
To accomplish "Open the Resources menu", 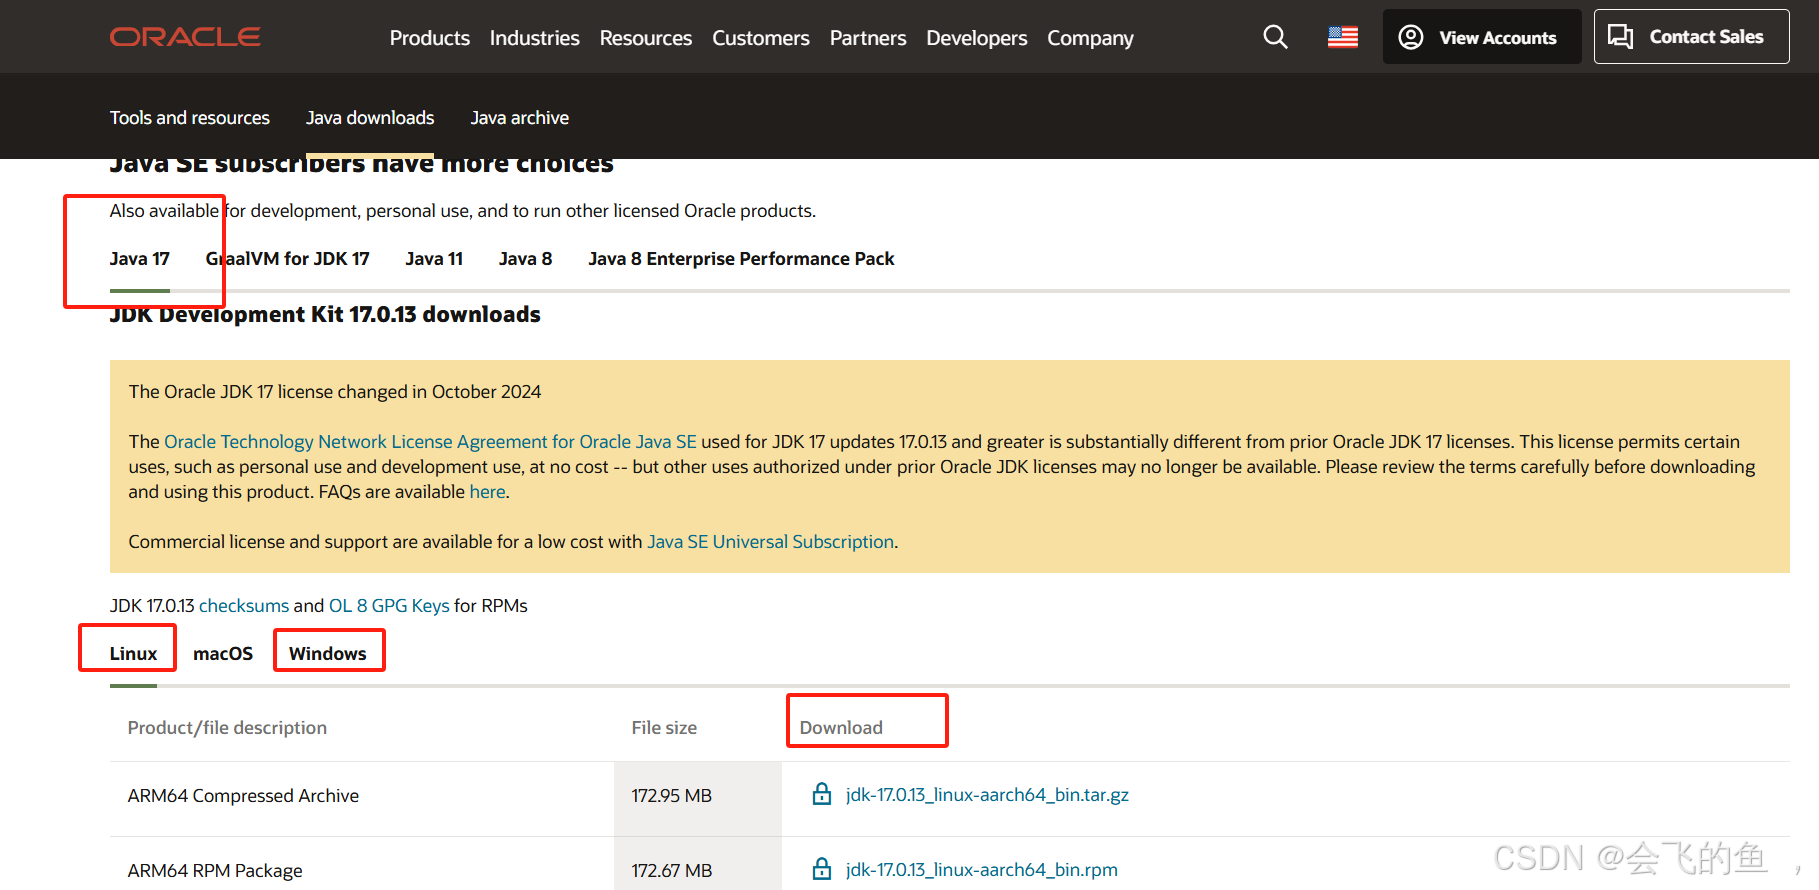I will point(646,38).
